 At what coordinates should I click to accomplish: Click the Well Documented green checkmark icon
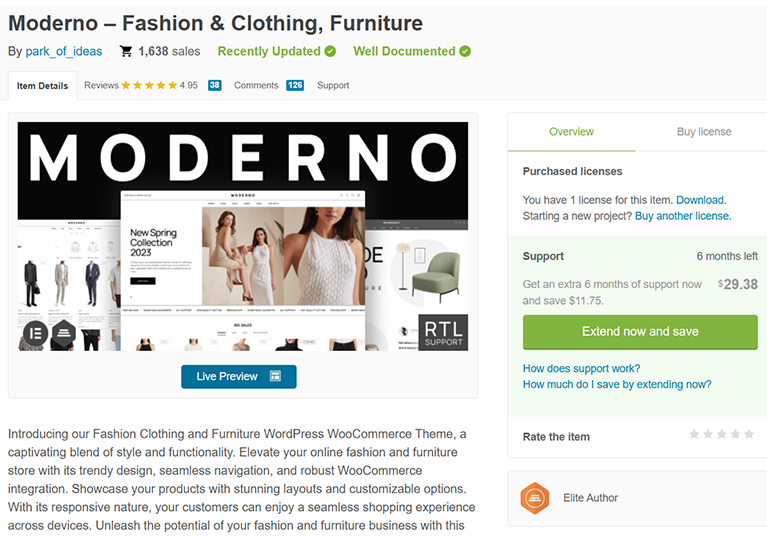(x=465, y=51)
